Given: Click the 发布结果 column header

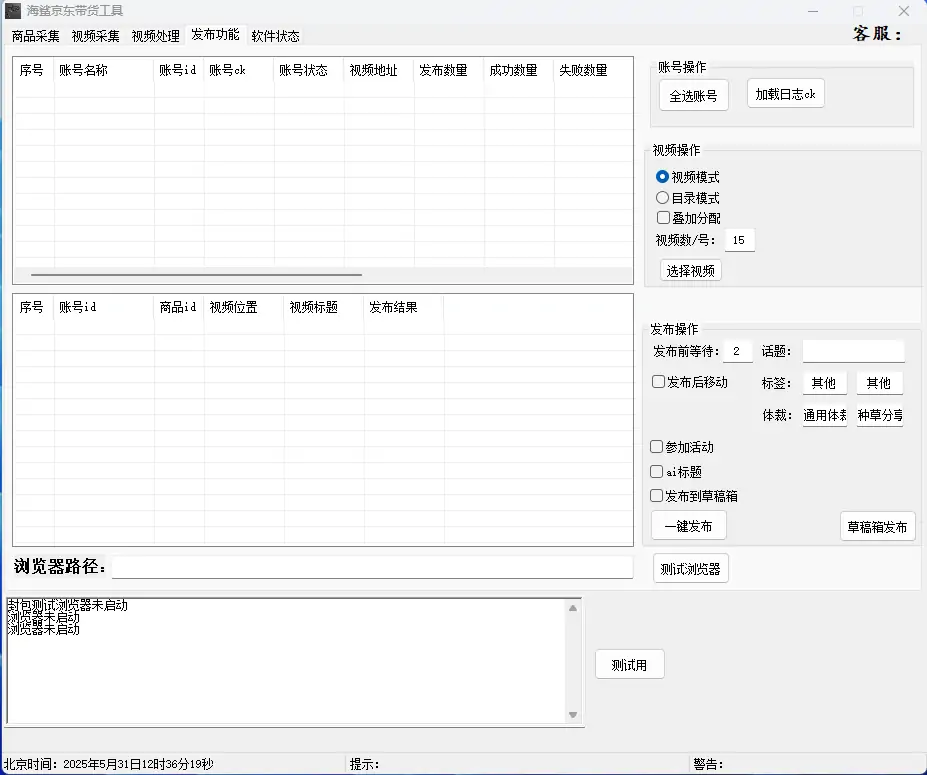Looking at the screenshot, I should [404, 307].
